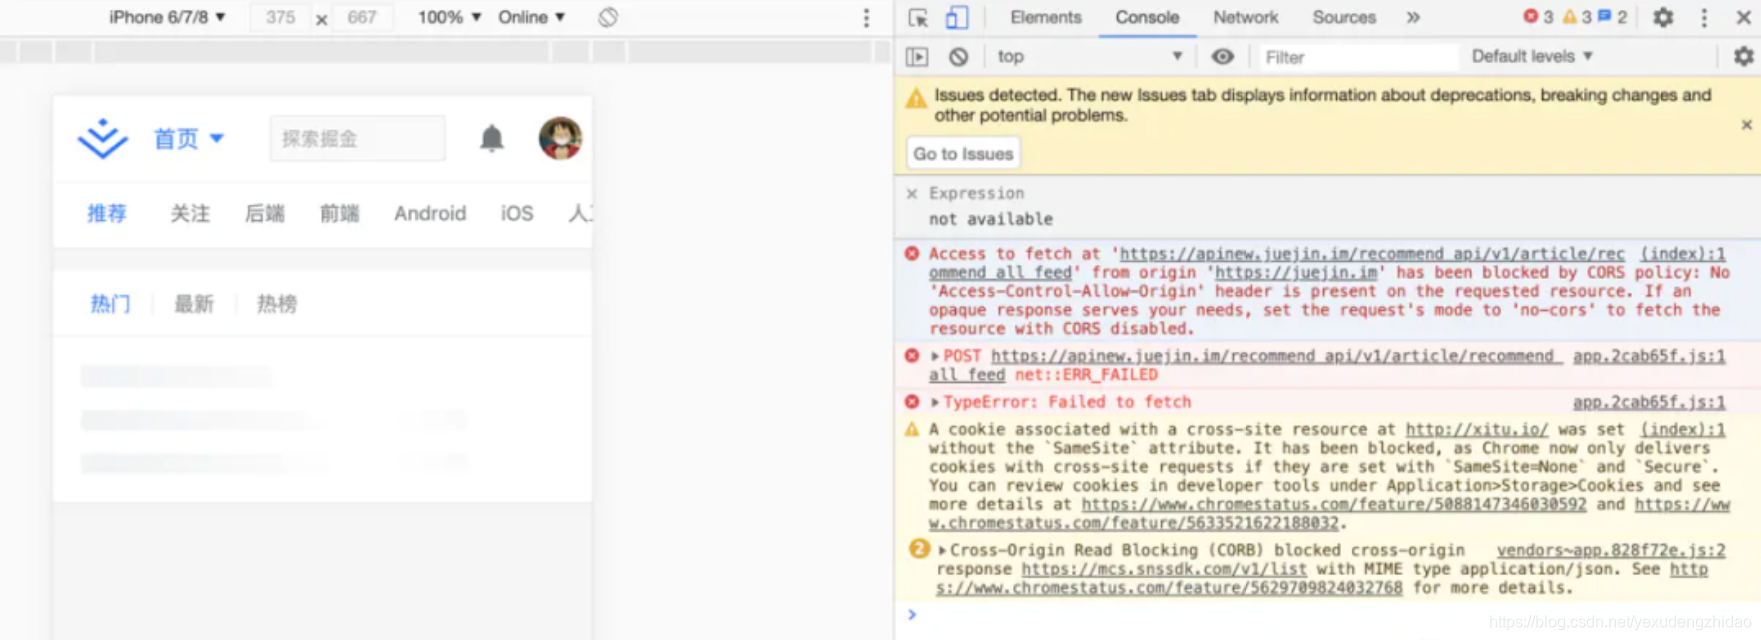
Task: Toggle the device toolbar icon
Action: 957,17
